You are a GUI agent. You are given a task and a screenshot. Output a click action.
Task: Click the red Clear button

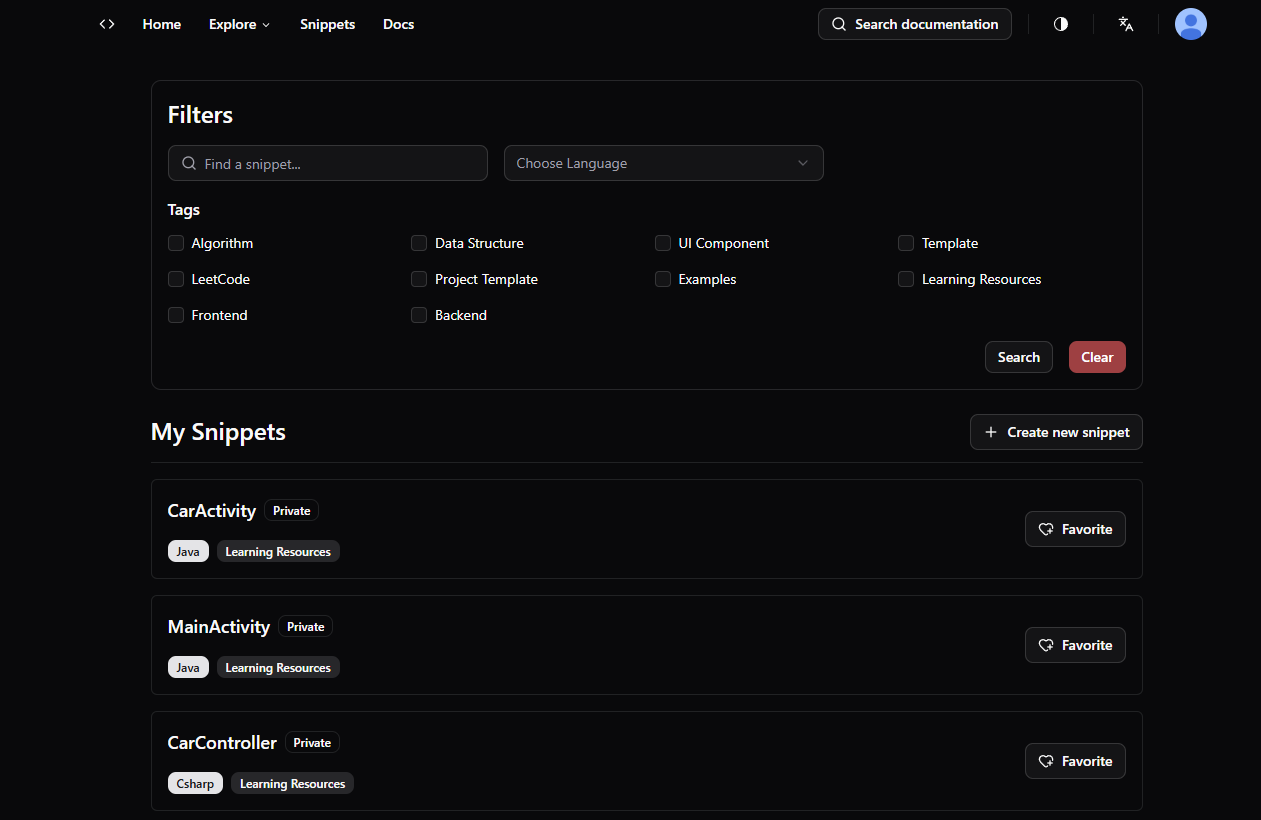pyautogui.click(x=1097, y=357)
